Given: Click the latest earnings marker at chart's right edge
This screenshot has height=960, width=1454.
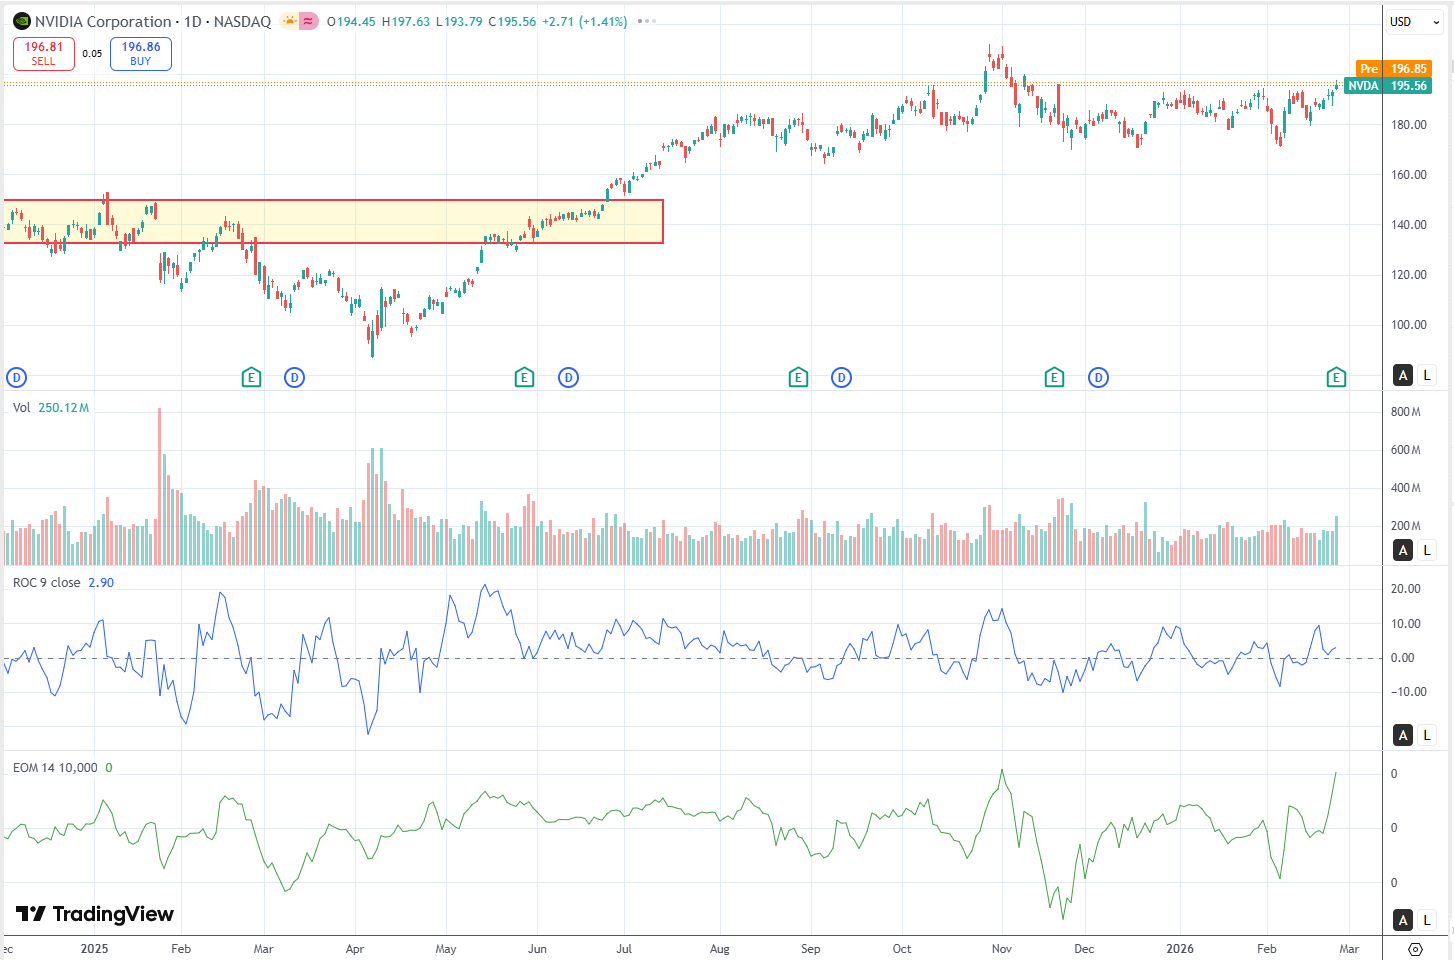Looking at the screenshot, I should coord(1336,377).
